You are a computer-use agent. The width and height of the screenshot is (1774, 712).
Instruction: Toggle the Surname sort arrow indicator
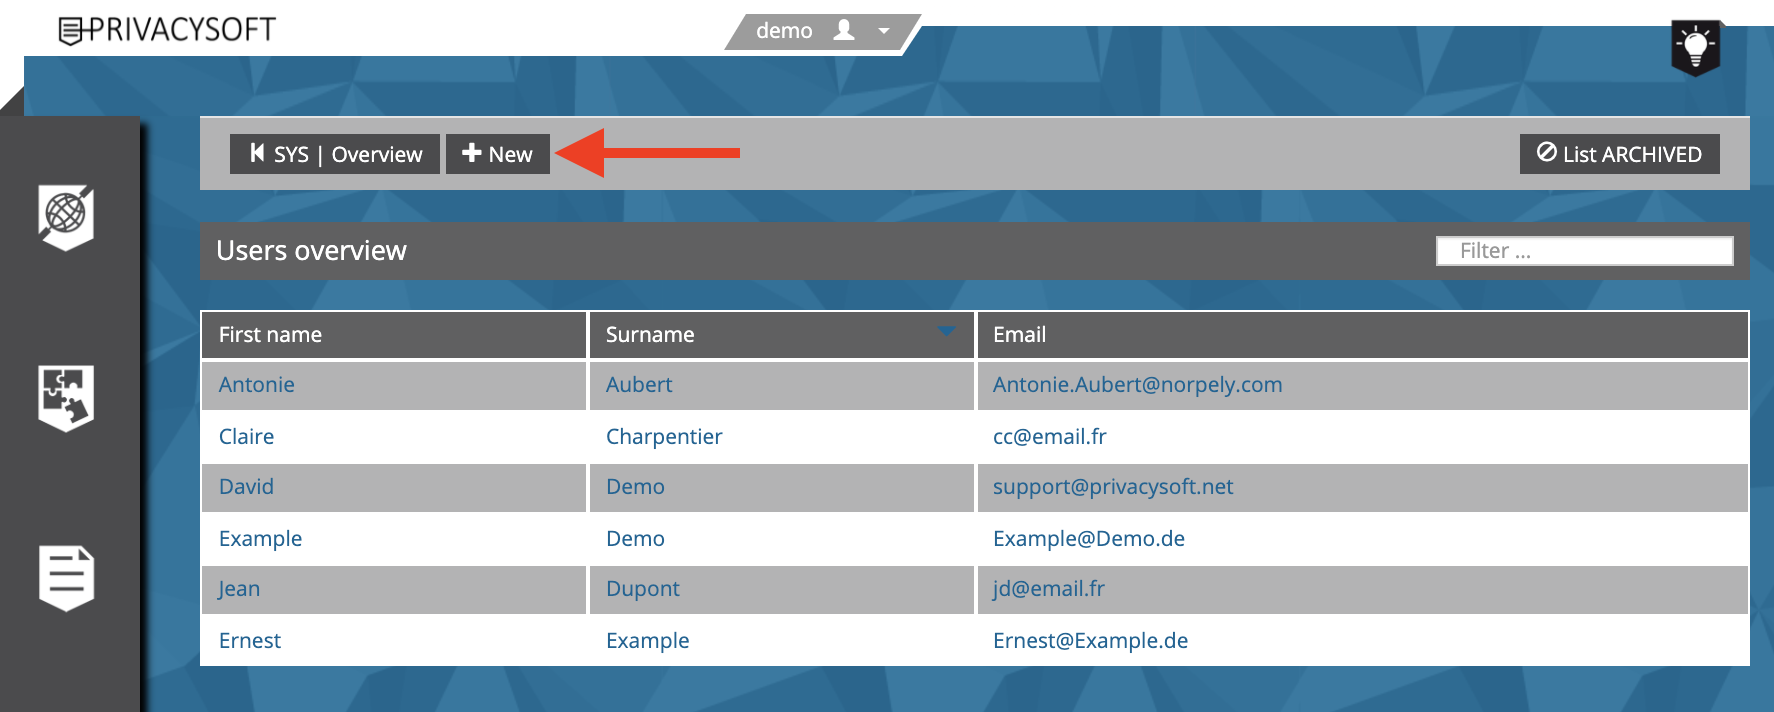point(946,330)
